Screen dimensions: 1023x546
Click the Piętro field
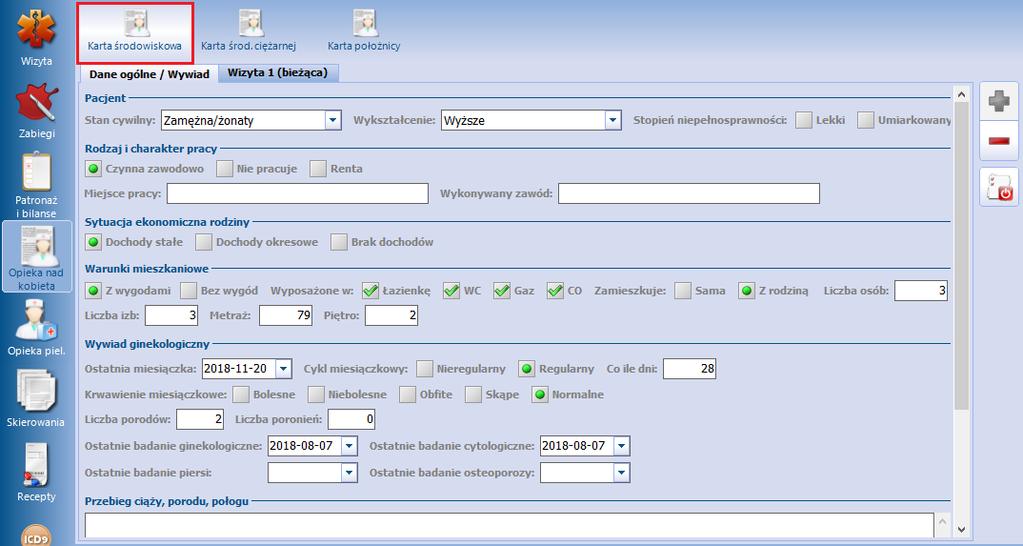(x=391, y=316)
